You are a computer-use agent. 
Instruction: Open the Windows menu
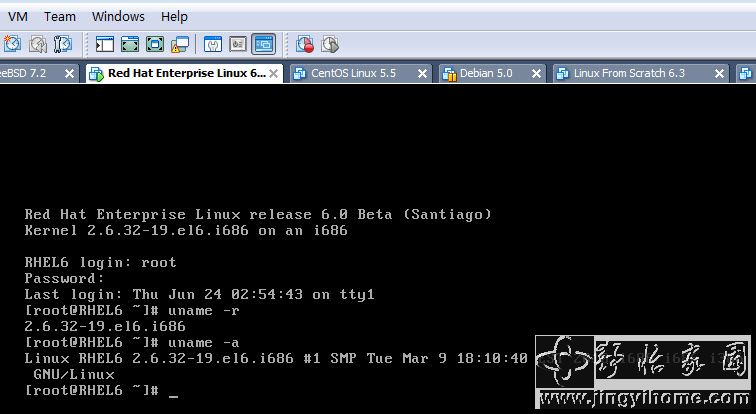point(118,16)
